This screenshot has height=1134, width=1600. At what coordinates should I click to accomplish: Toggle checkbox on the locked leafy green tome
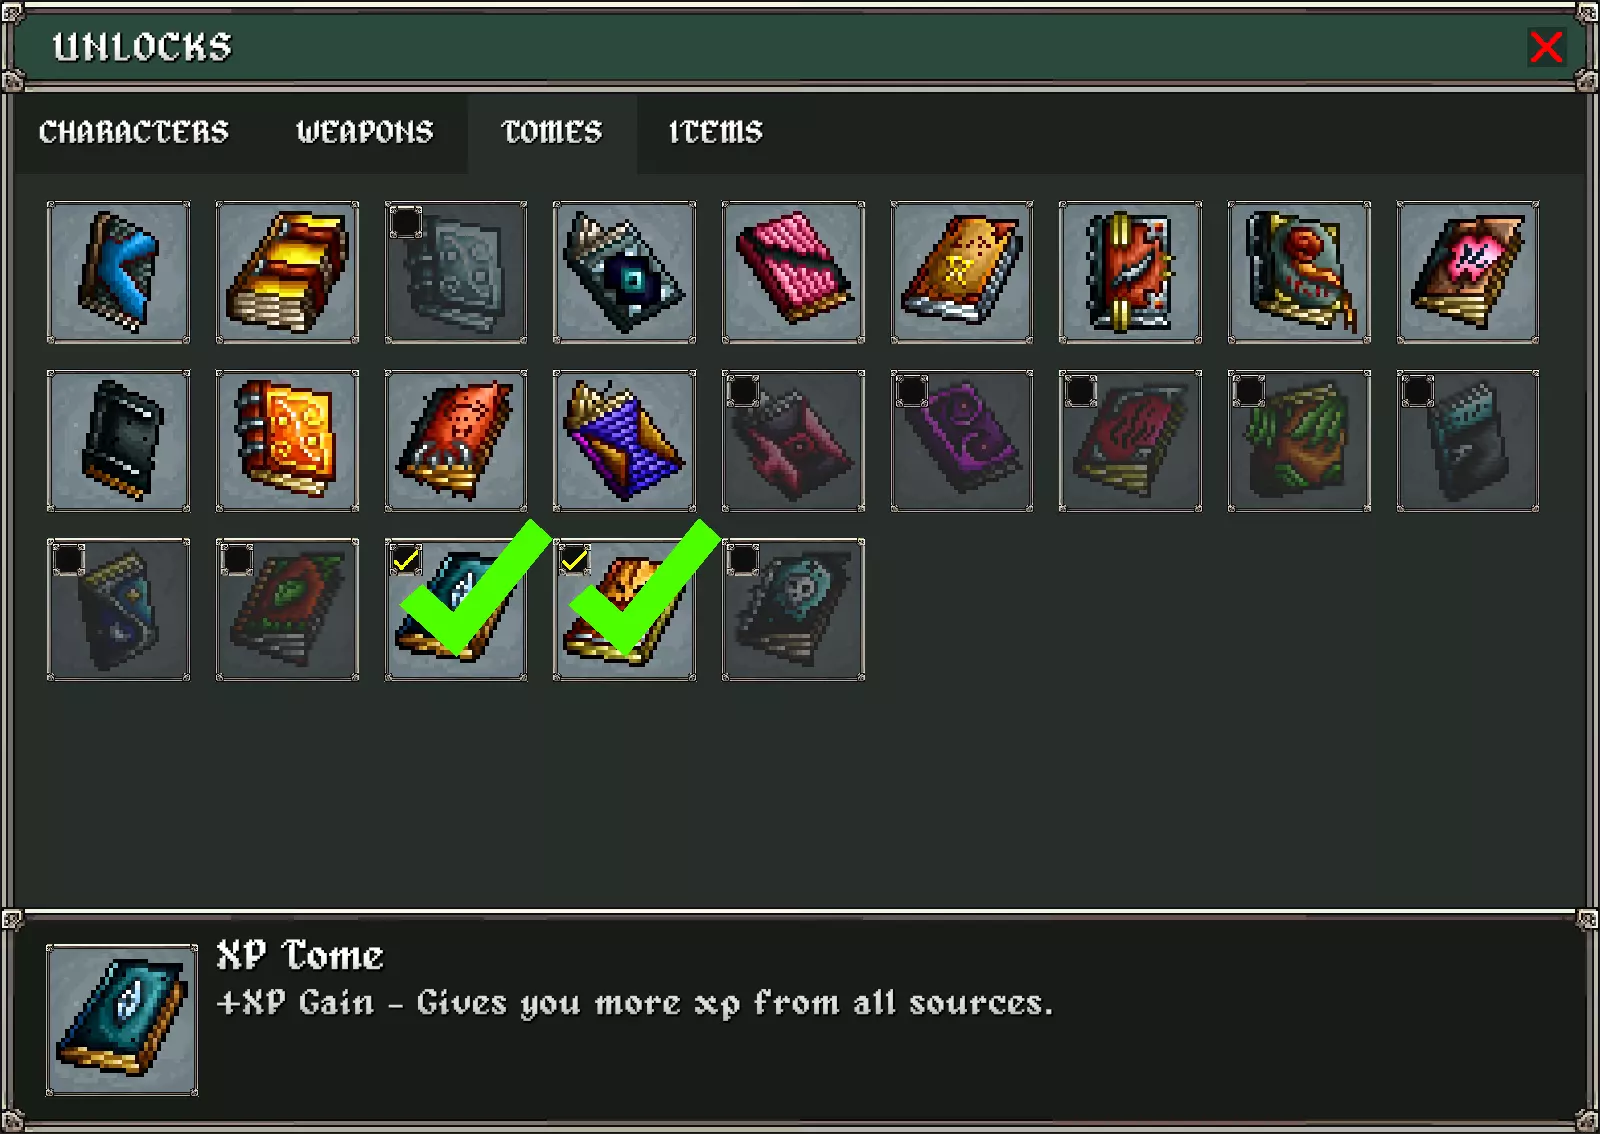(1249, 391)
